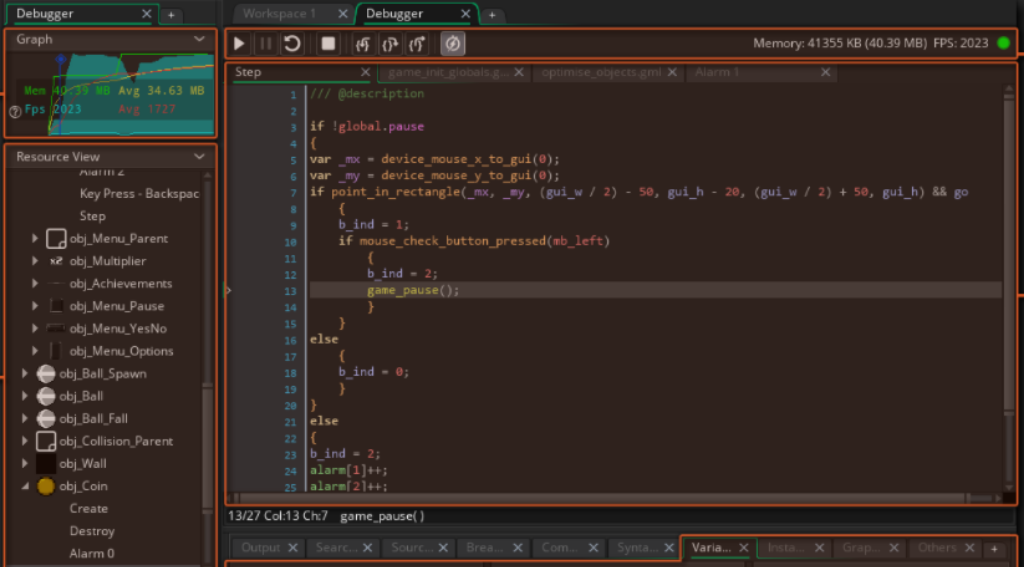
Task: Click the Pause debugger button
Action: point(265,44)
